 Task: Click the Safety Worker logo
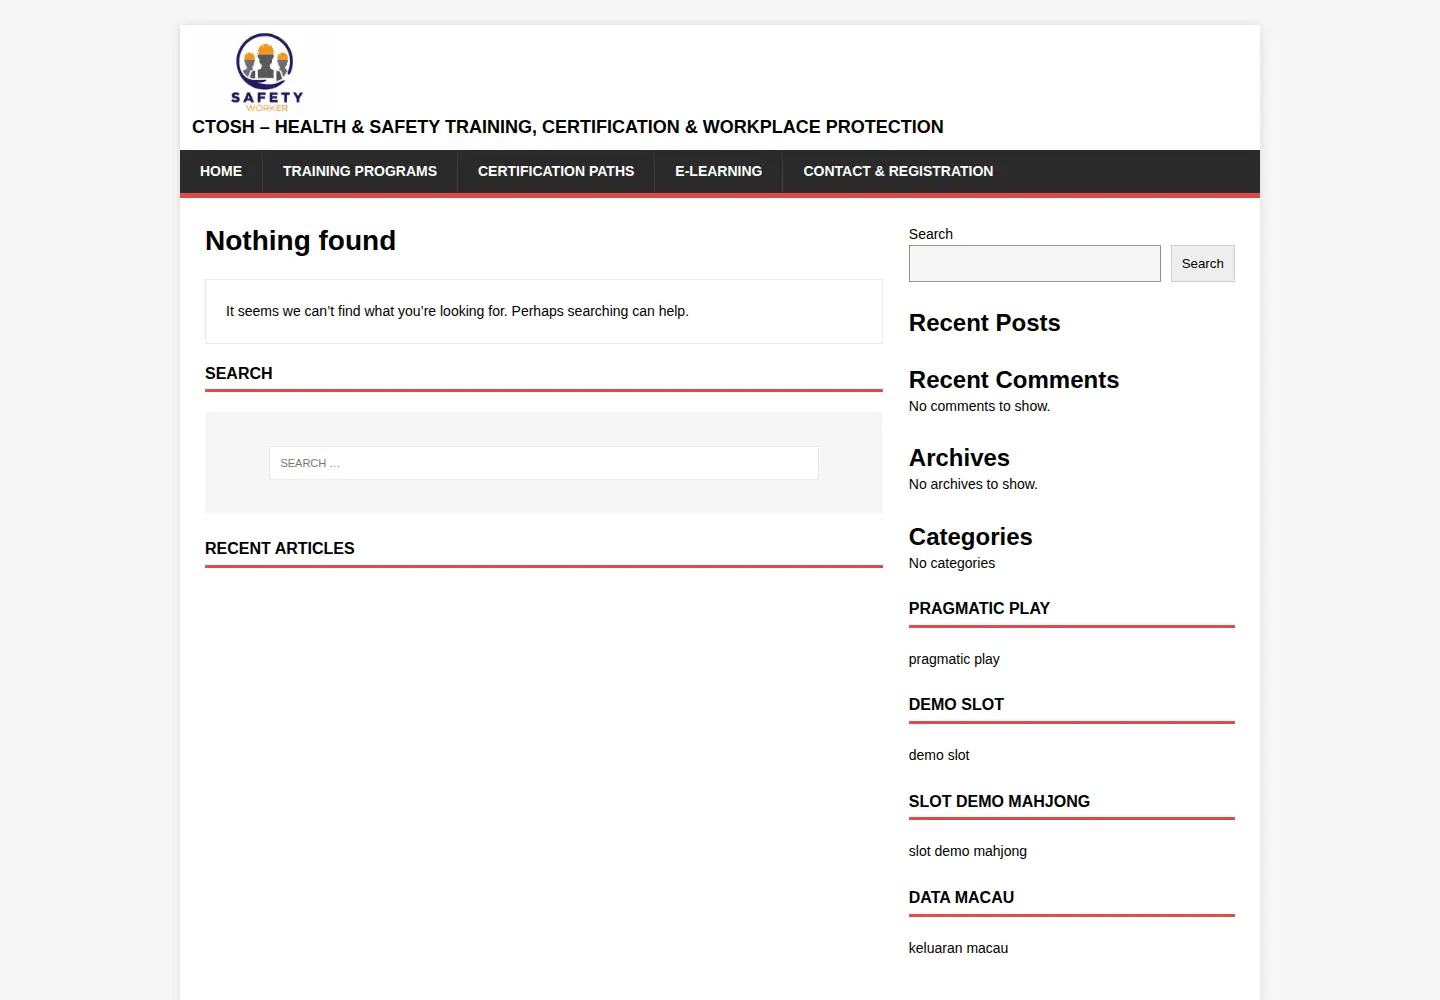(267, 72)
